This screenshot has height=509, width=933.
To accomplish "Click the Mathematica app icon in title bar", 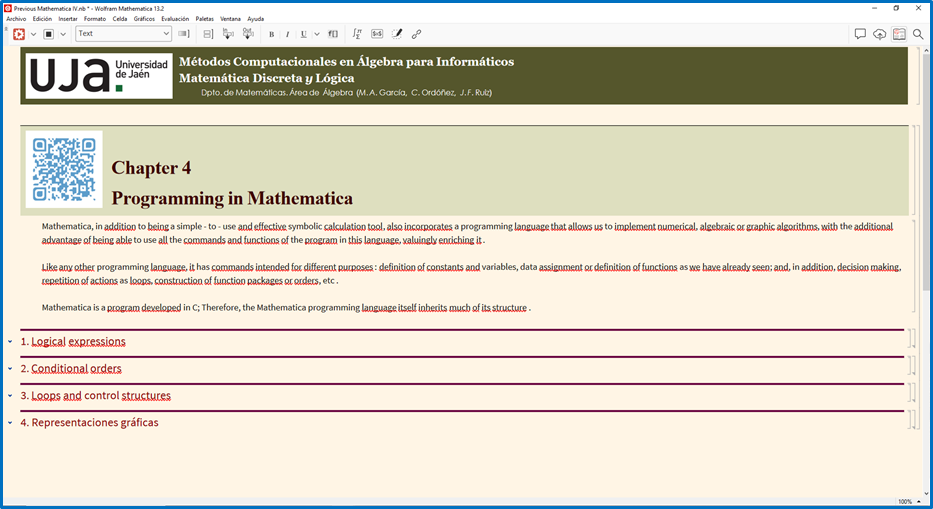I will (8, 8).
